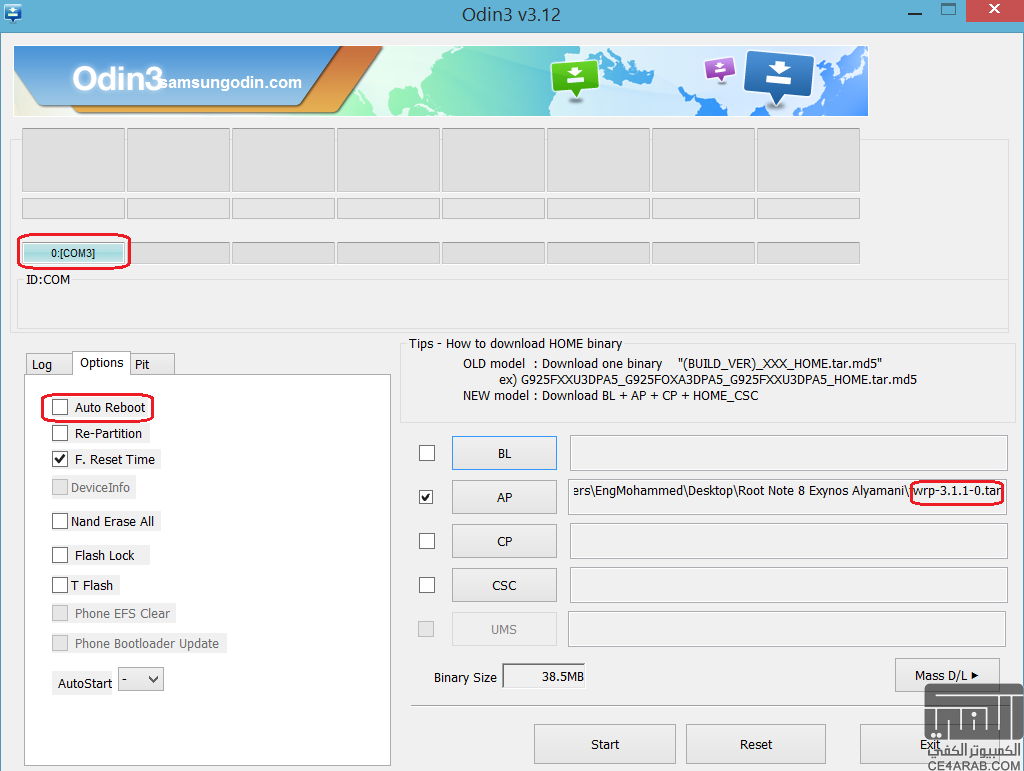Open the Mass D/L menu button

947,675
